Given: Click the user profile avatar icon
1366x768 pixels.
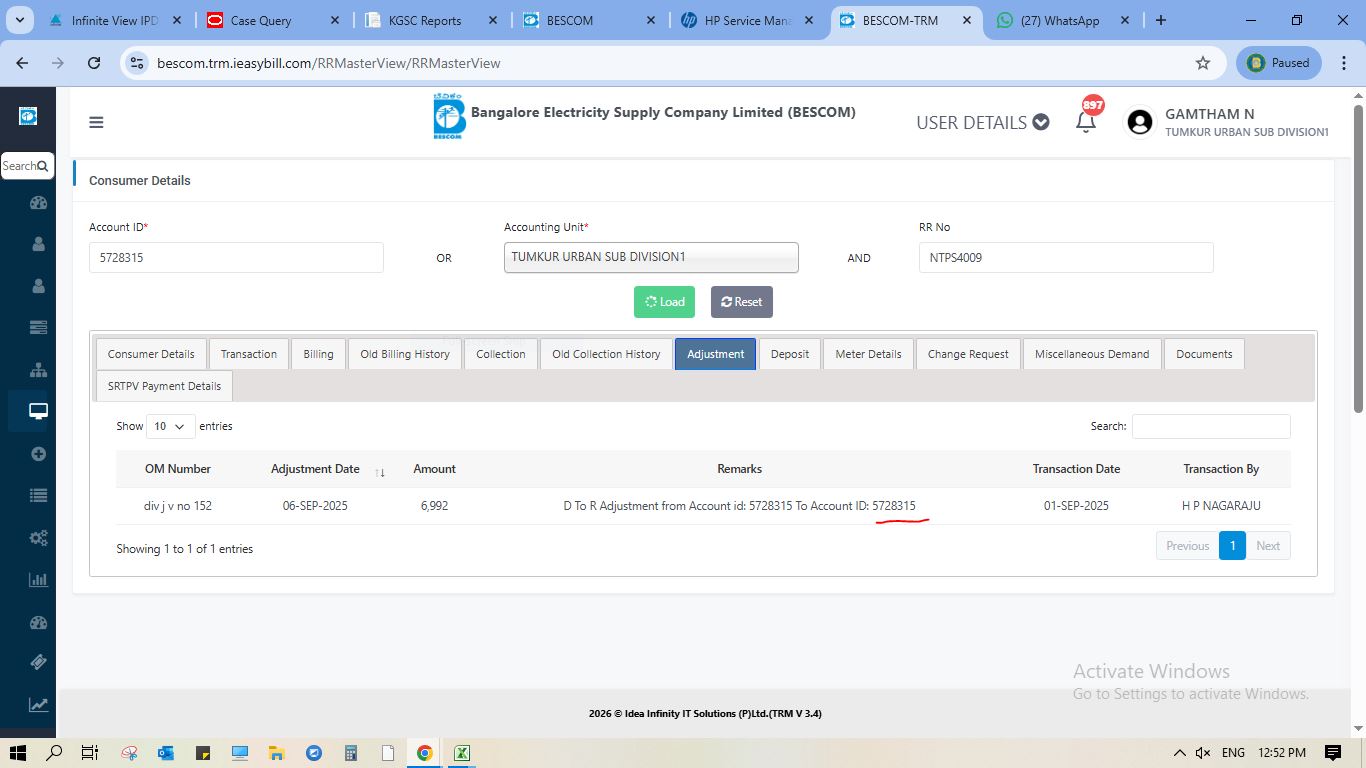Looking at the screenshot, I should 1139,122.
